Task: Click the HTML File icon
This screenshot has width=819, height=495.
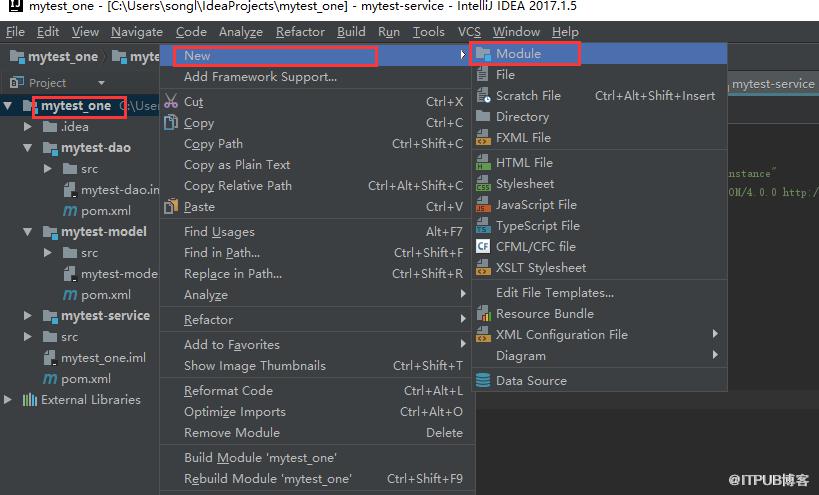Action: [483, 163]
